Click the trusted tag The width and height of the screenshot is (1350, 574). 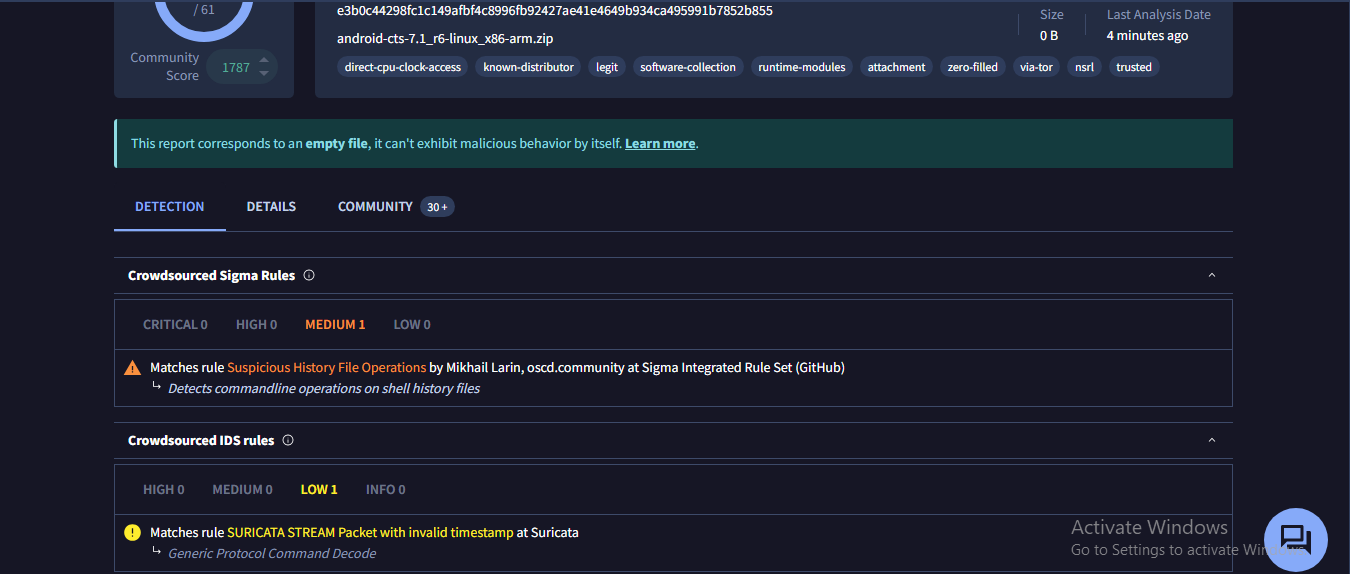1134,67
